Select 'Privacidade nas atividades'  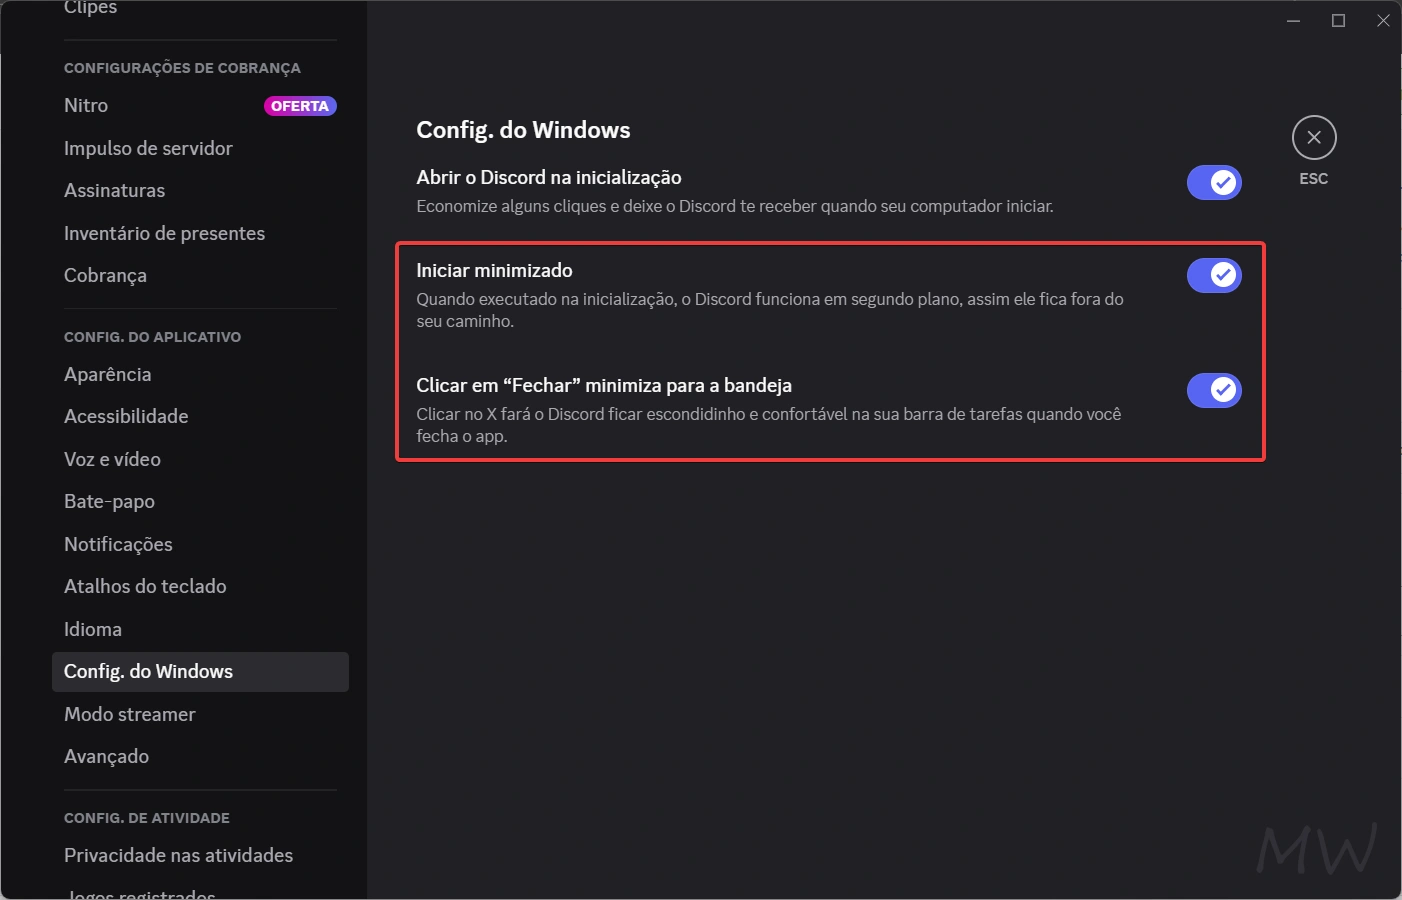tap(178, 855)
